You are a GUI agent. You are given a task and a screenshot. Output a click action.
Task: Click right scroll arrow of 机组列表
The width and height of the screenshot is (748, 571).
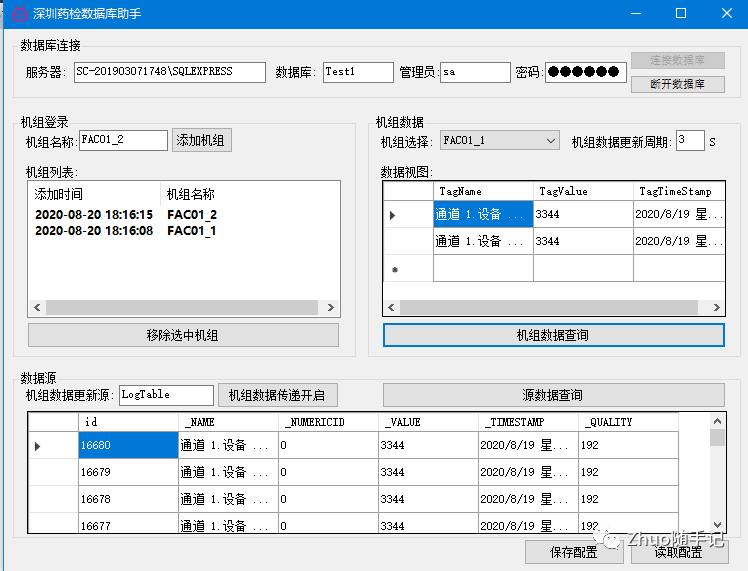pyautogui.click(x=331, y=308)
